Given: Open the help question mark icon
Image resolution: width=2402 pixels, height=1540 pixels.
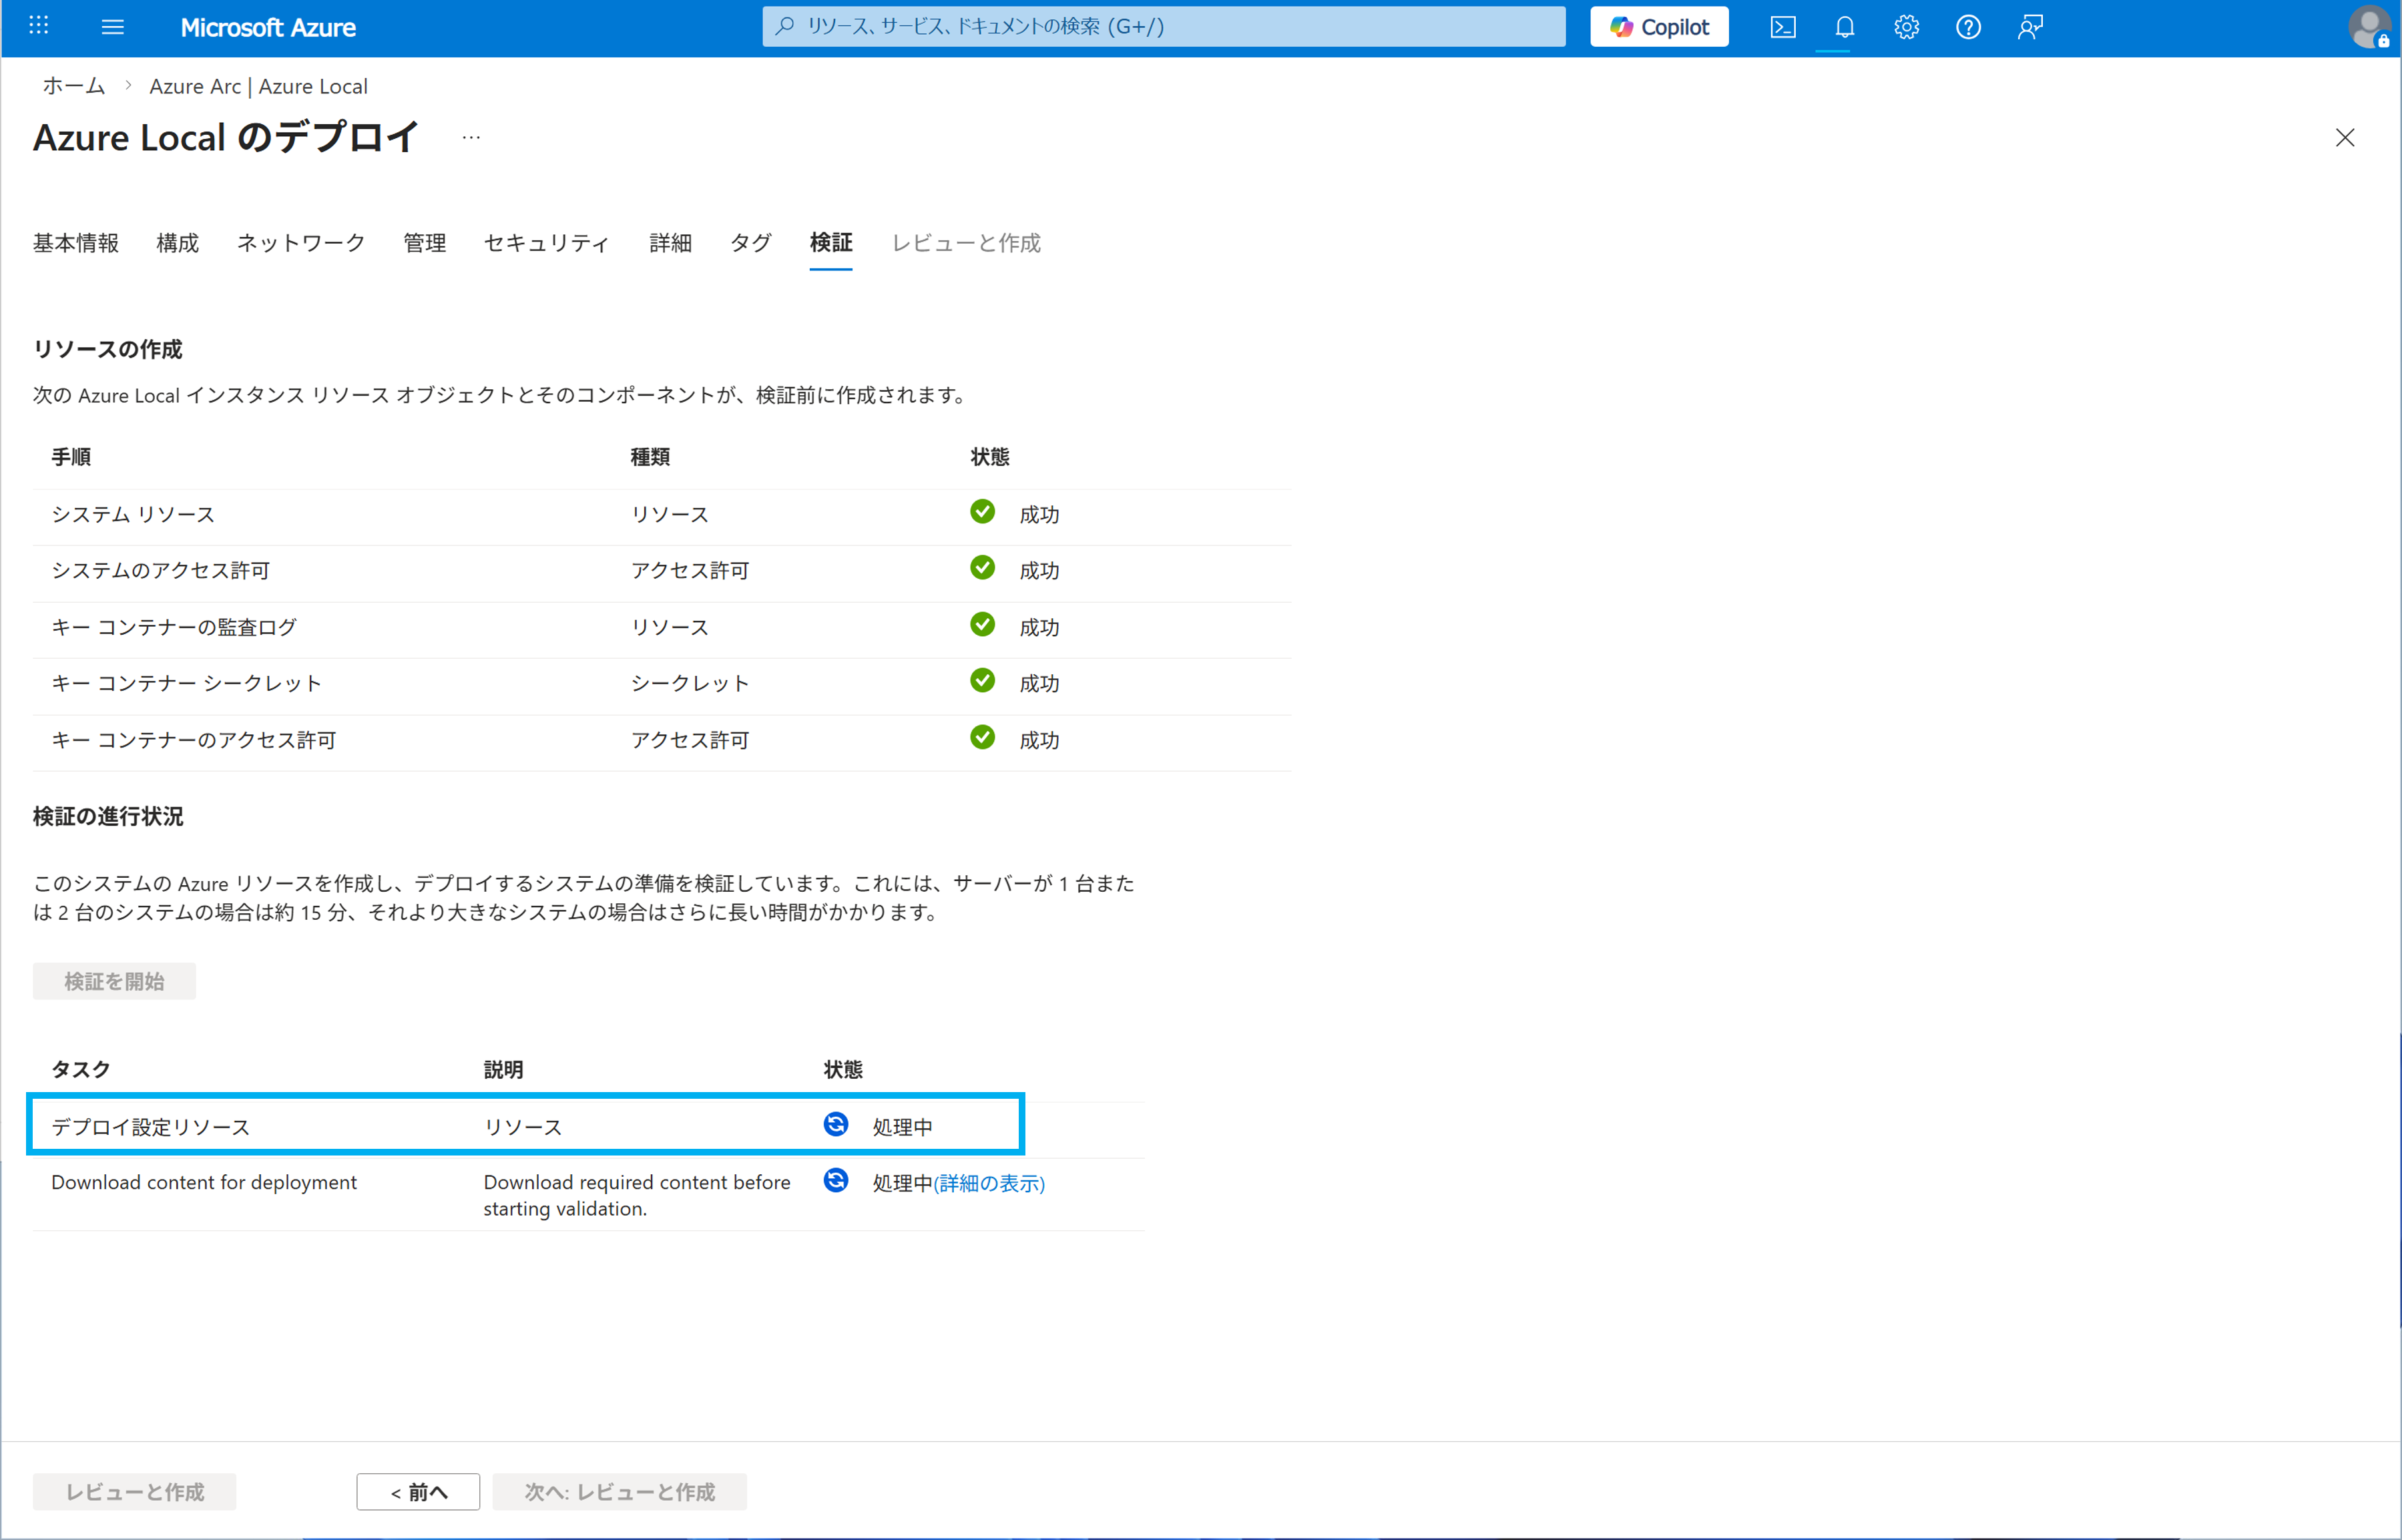Looking at the screenshot, I should click(x=1967, y=27).
